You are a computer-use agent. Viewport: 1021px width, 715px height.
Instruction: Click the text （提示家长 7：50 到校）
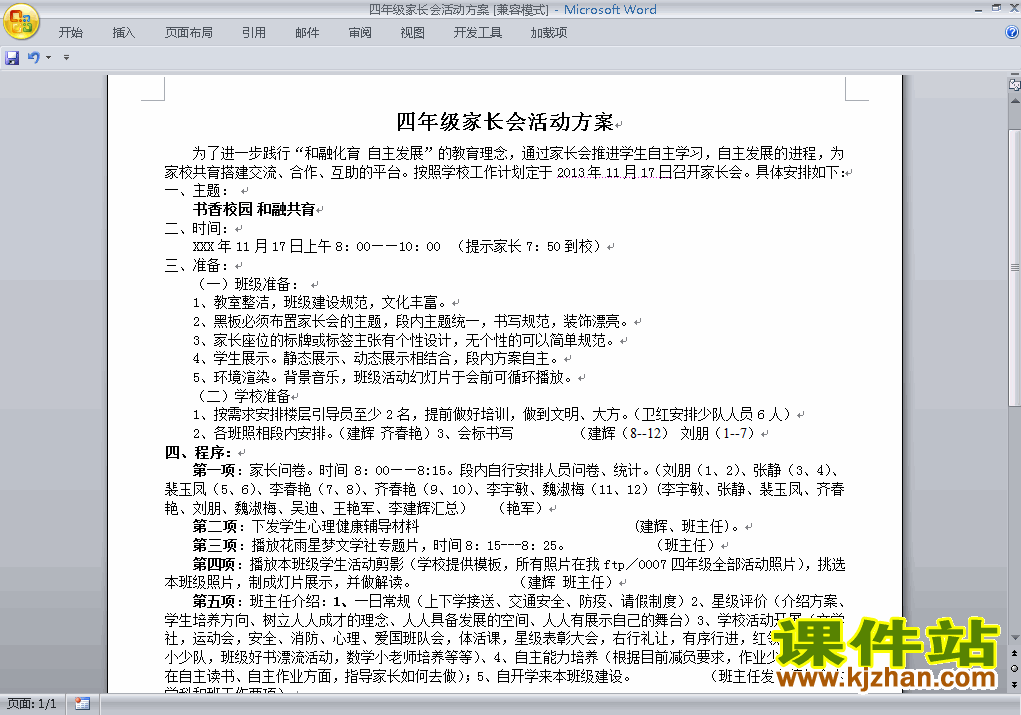pos(527,247)
